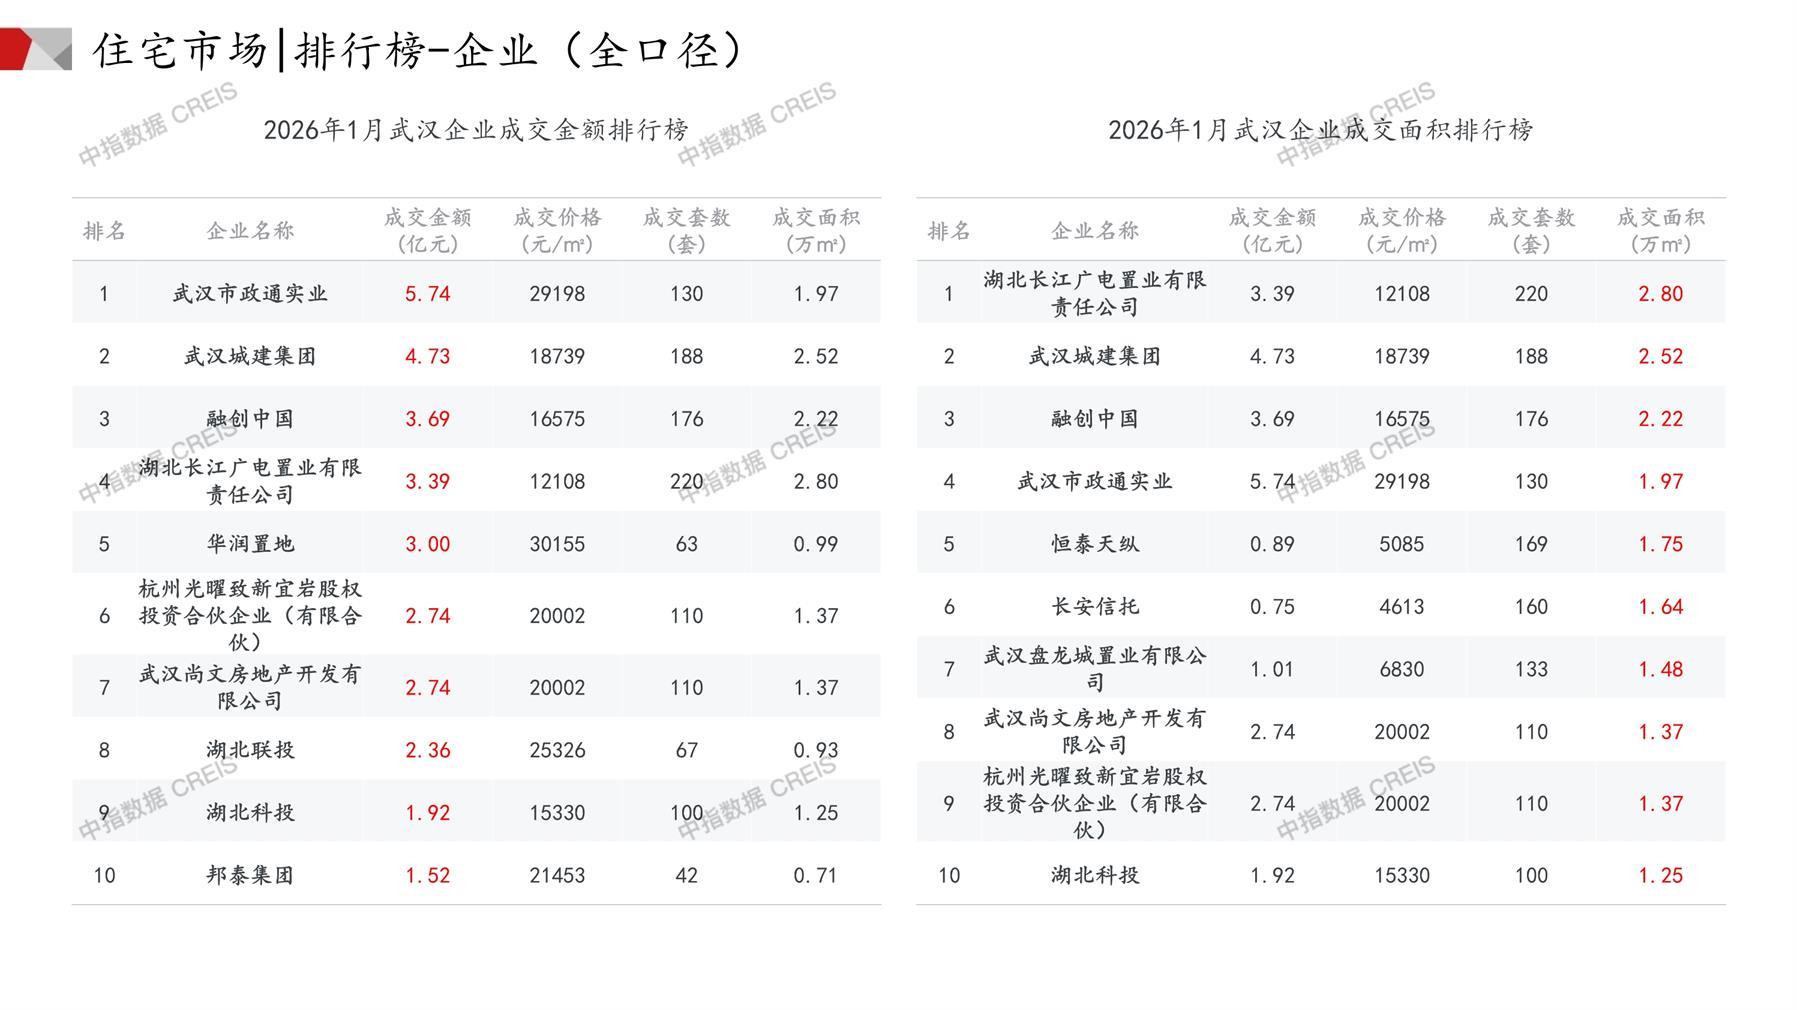This screenshot has height=1010, width=1797.
Task: Click the red 3.00 amount value
Action: (x=427, y=544)
